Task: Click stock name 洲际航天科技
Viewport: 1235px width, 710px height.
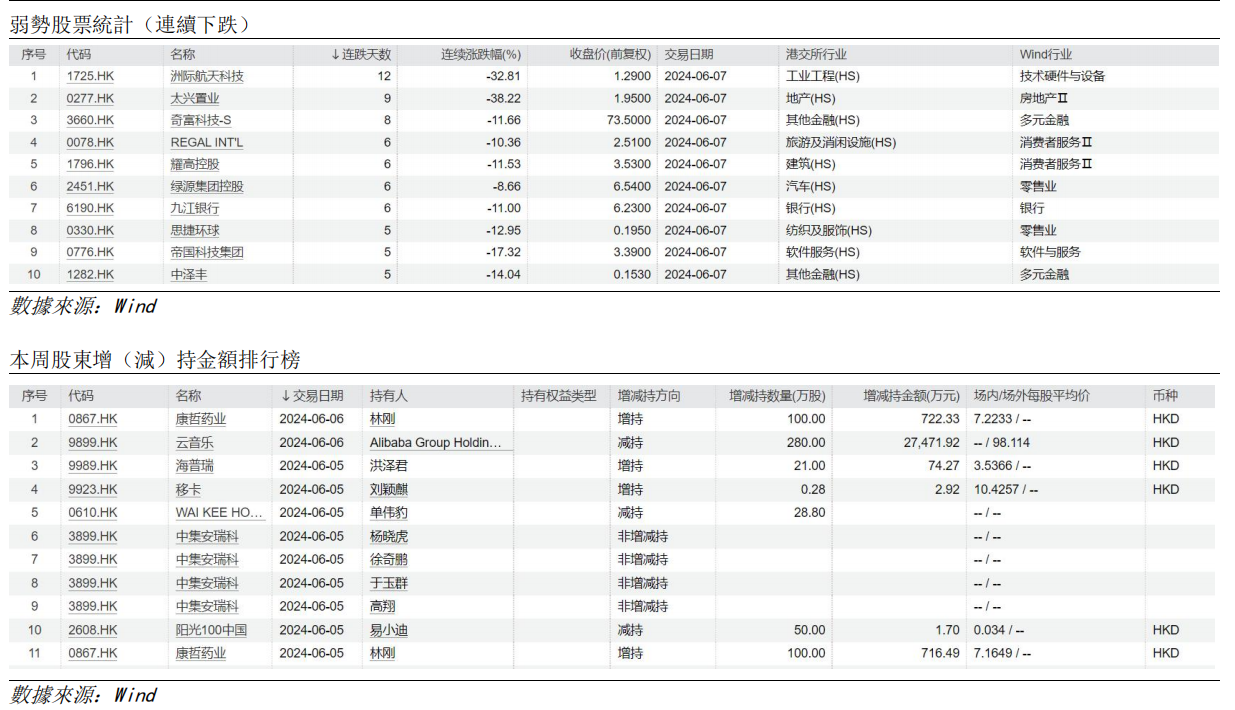Action: coord(207,76)
